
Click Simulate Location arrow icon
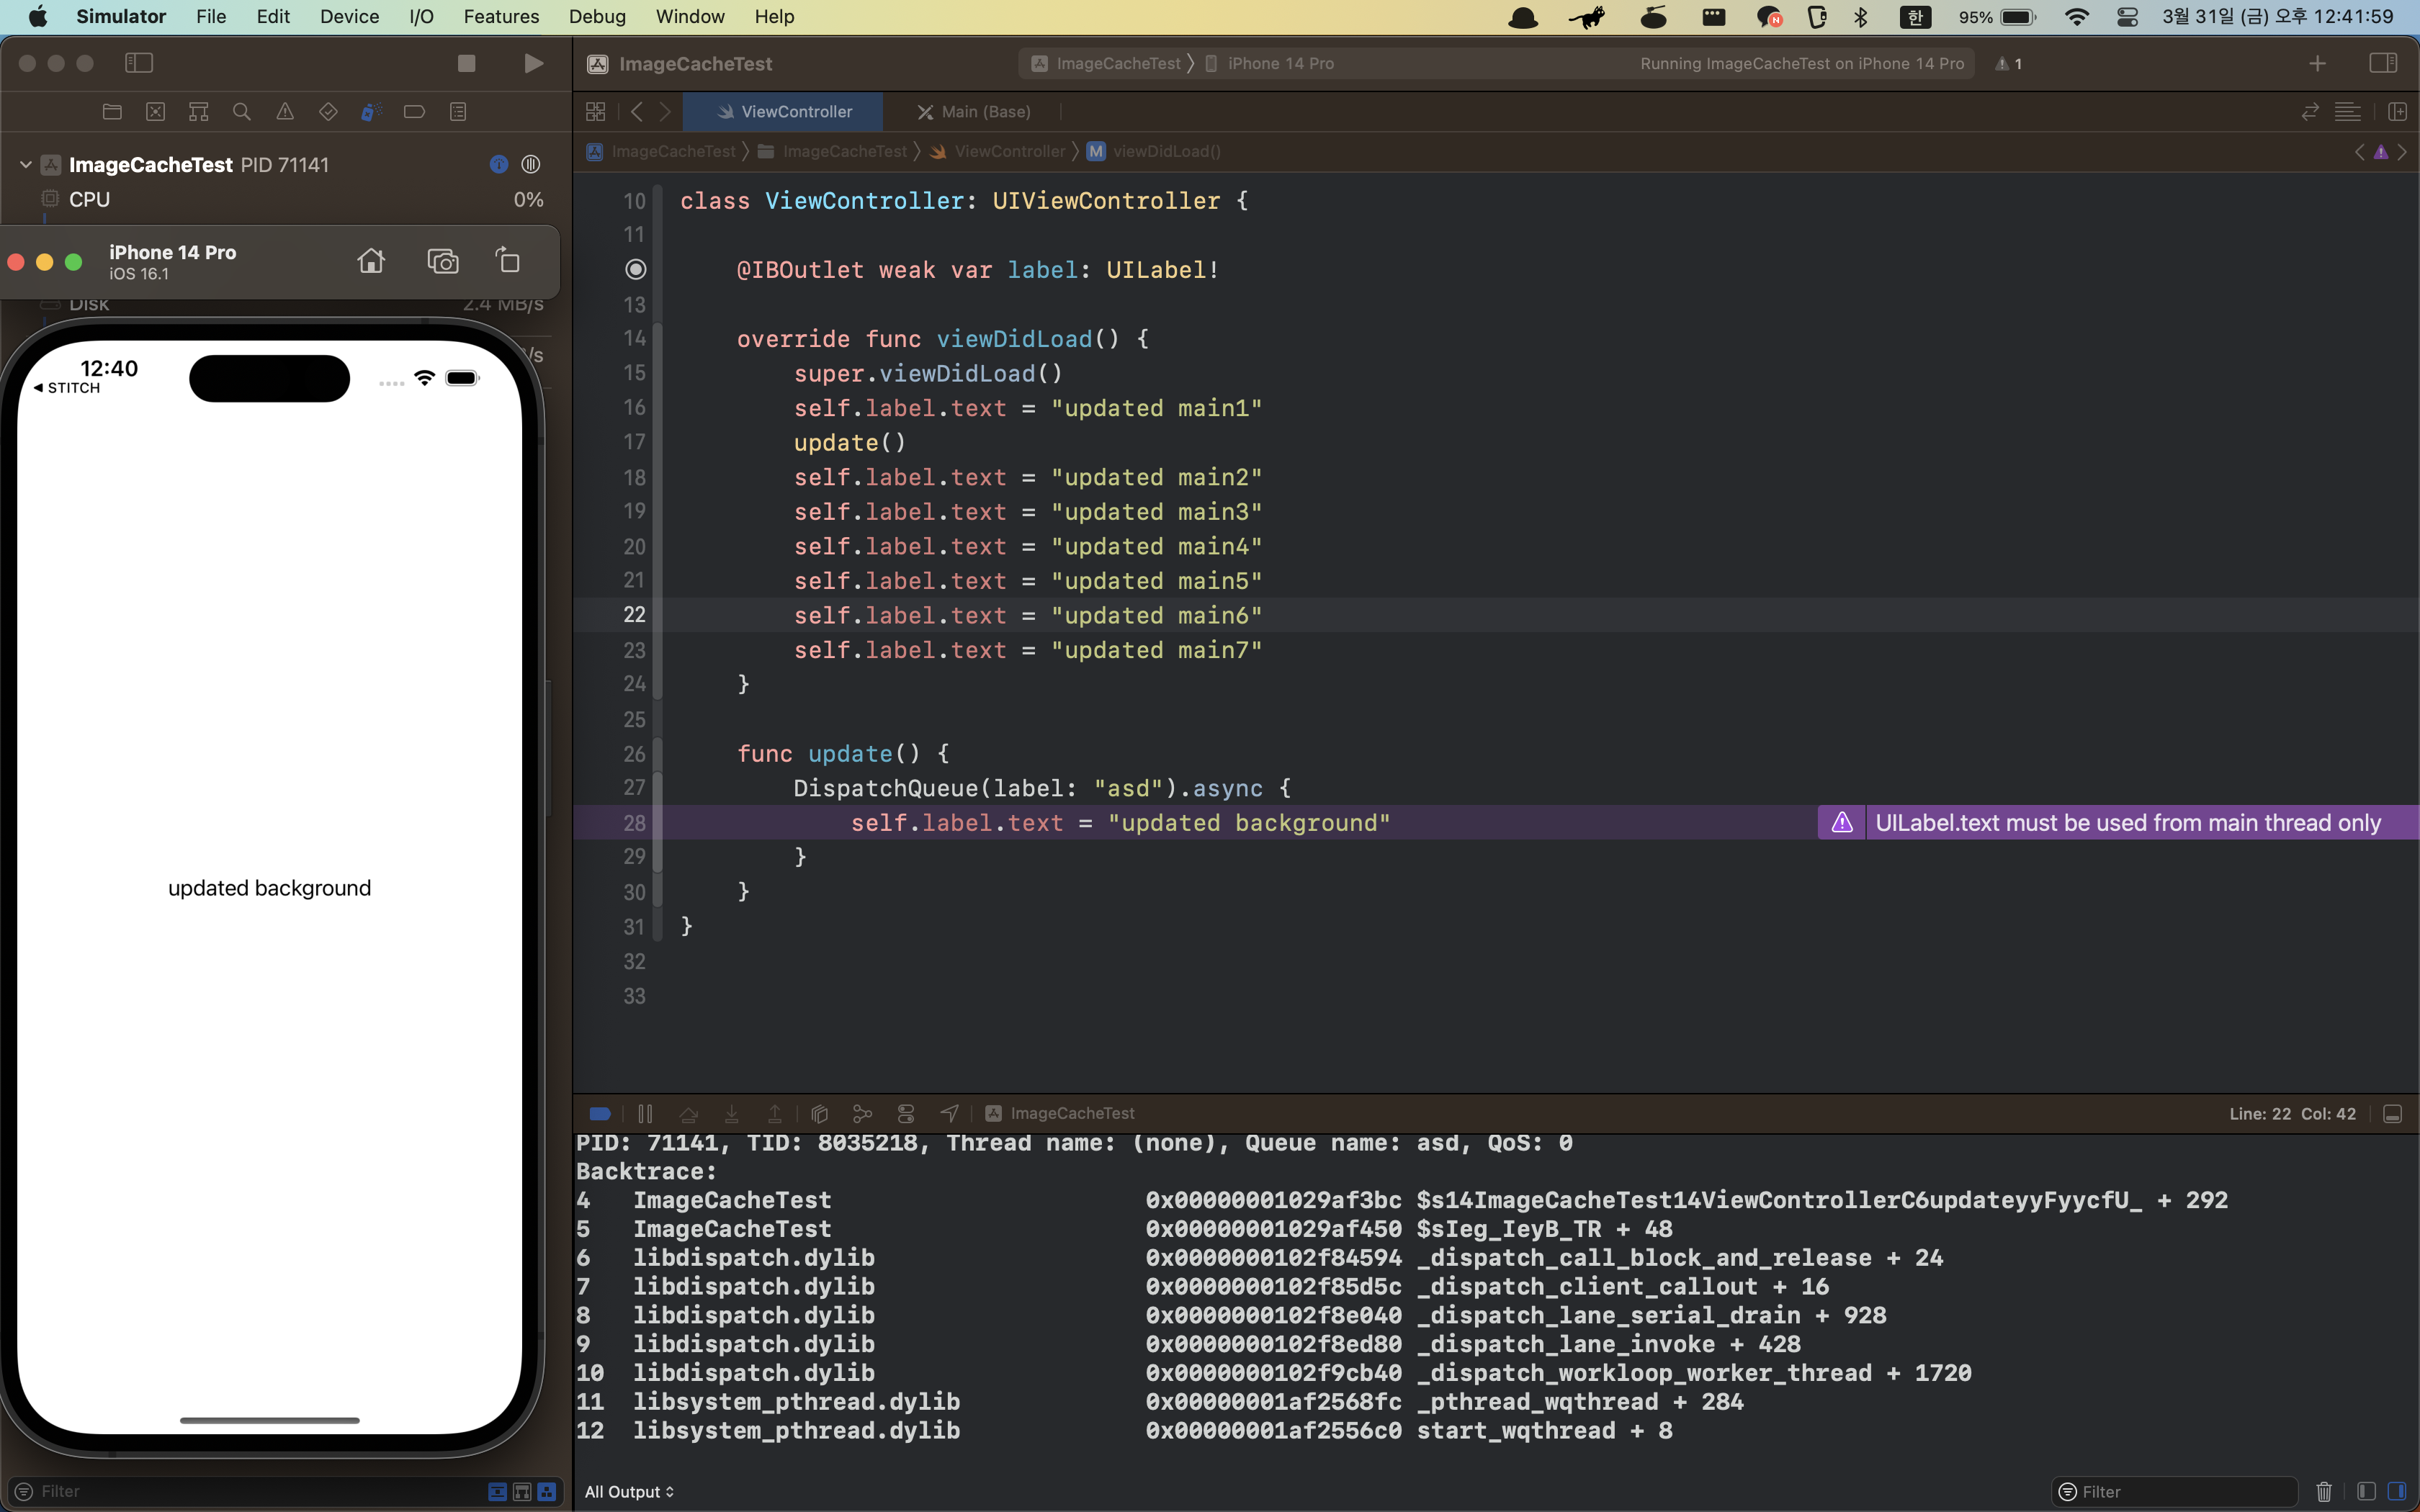tap(949, 1113)
